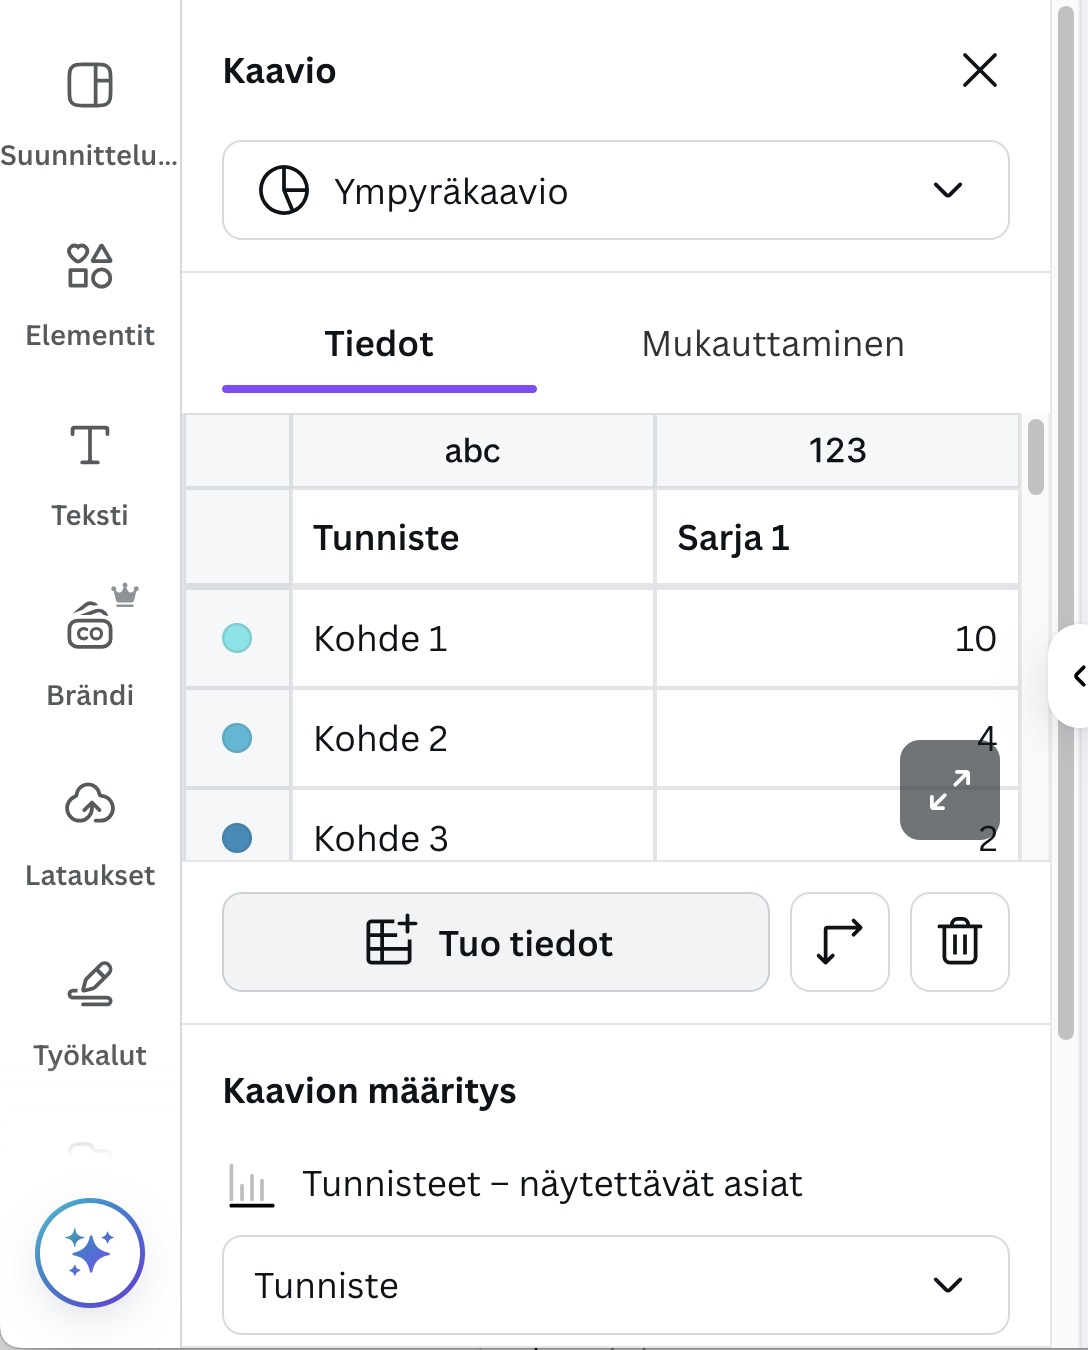Select the Teksti text tool
1088x1350 pixels.
[90, 446]
